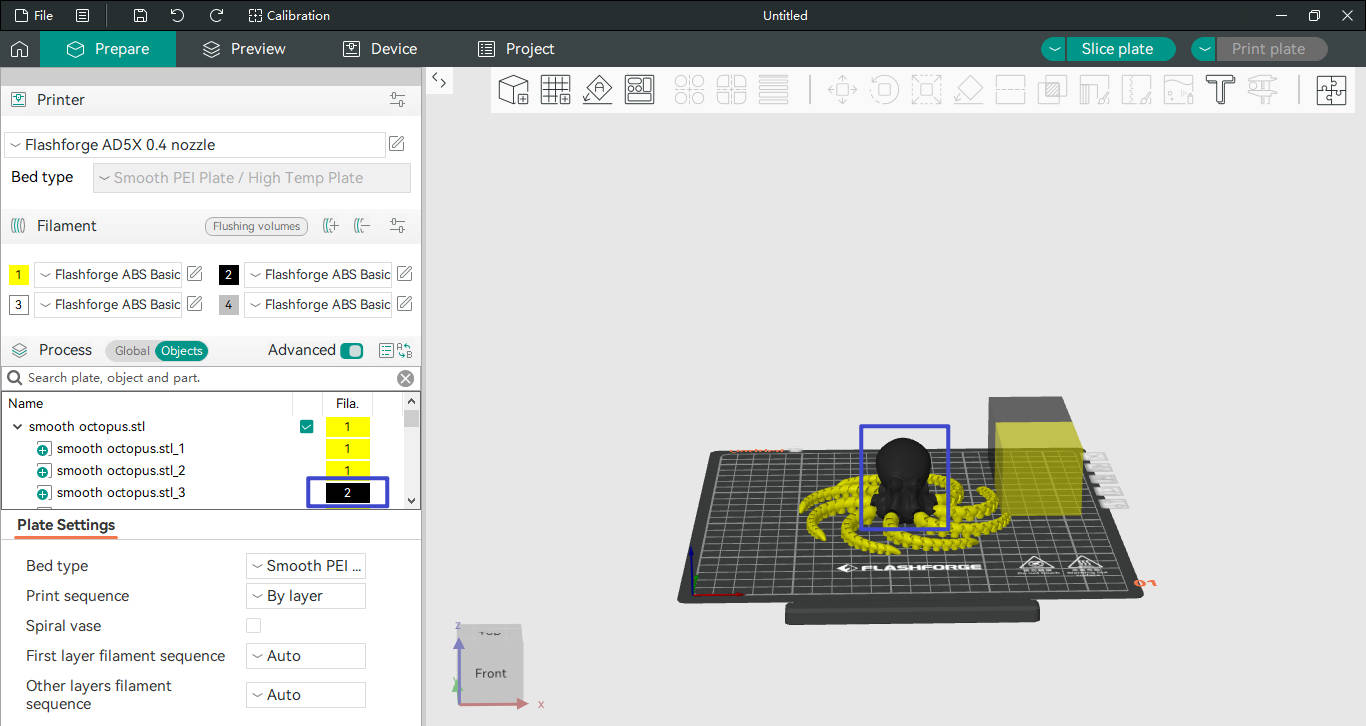Add text shape with the T tool
The width and height of the screenshot is (1366, 726).
tap(1220, 89)
